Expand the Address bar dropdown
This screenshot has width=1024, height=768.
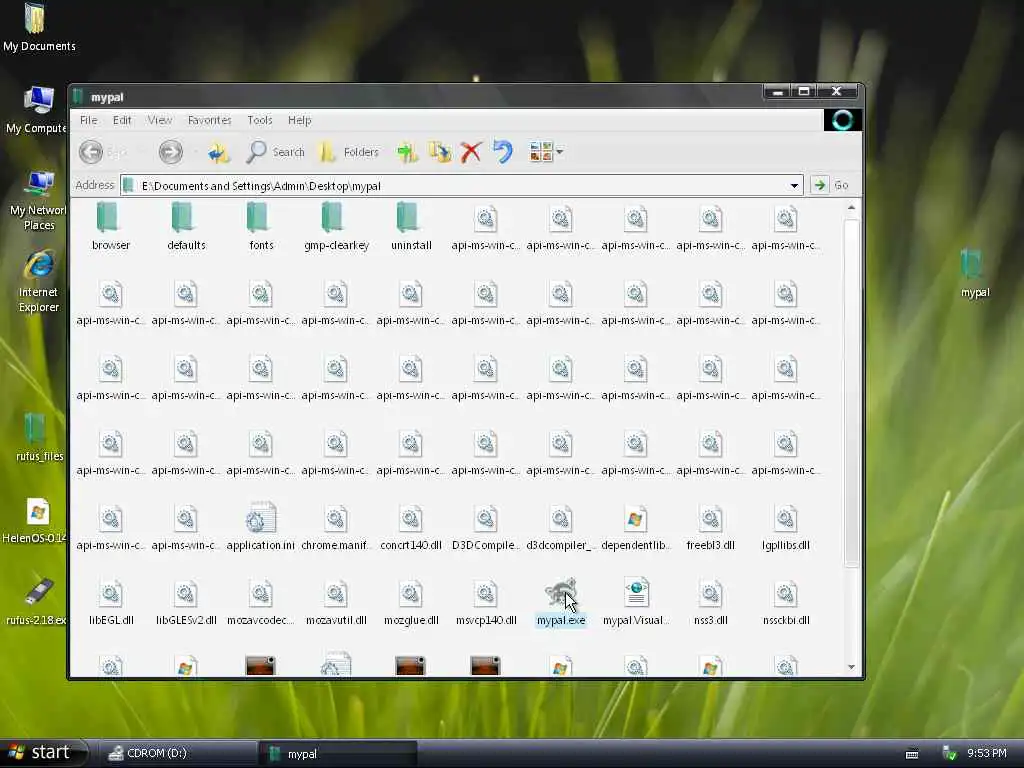pos(794,185)
